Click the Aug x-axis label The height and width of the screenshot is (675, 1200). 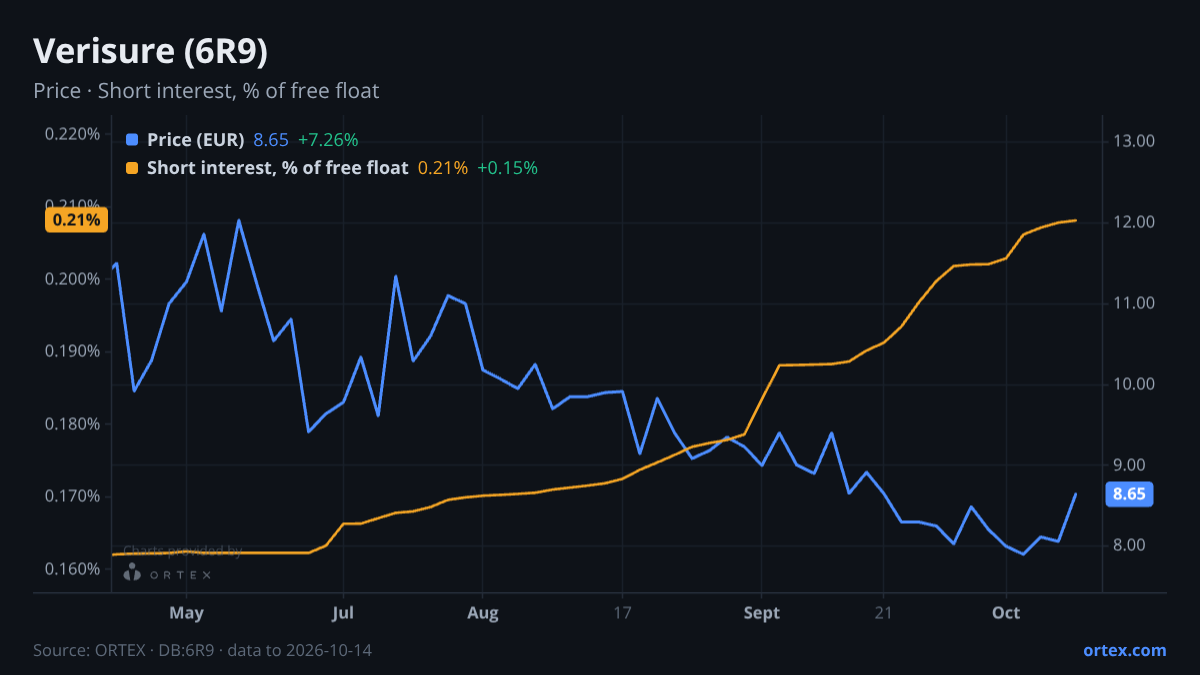pyautogui.click(x=483, y=613)
